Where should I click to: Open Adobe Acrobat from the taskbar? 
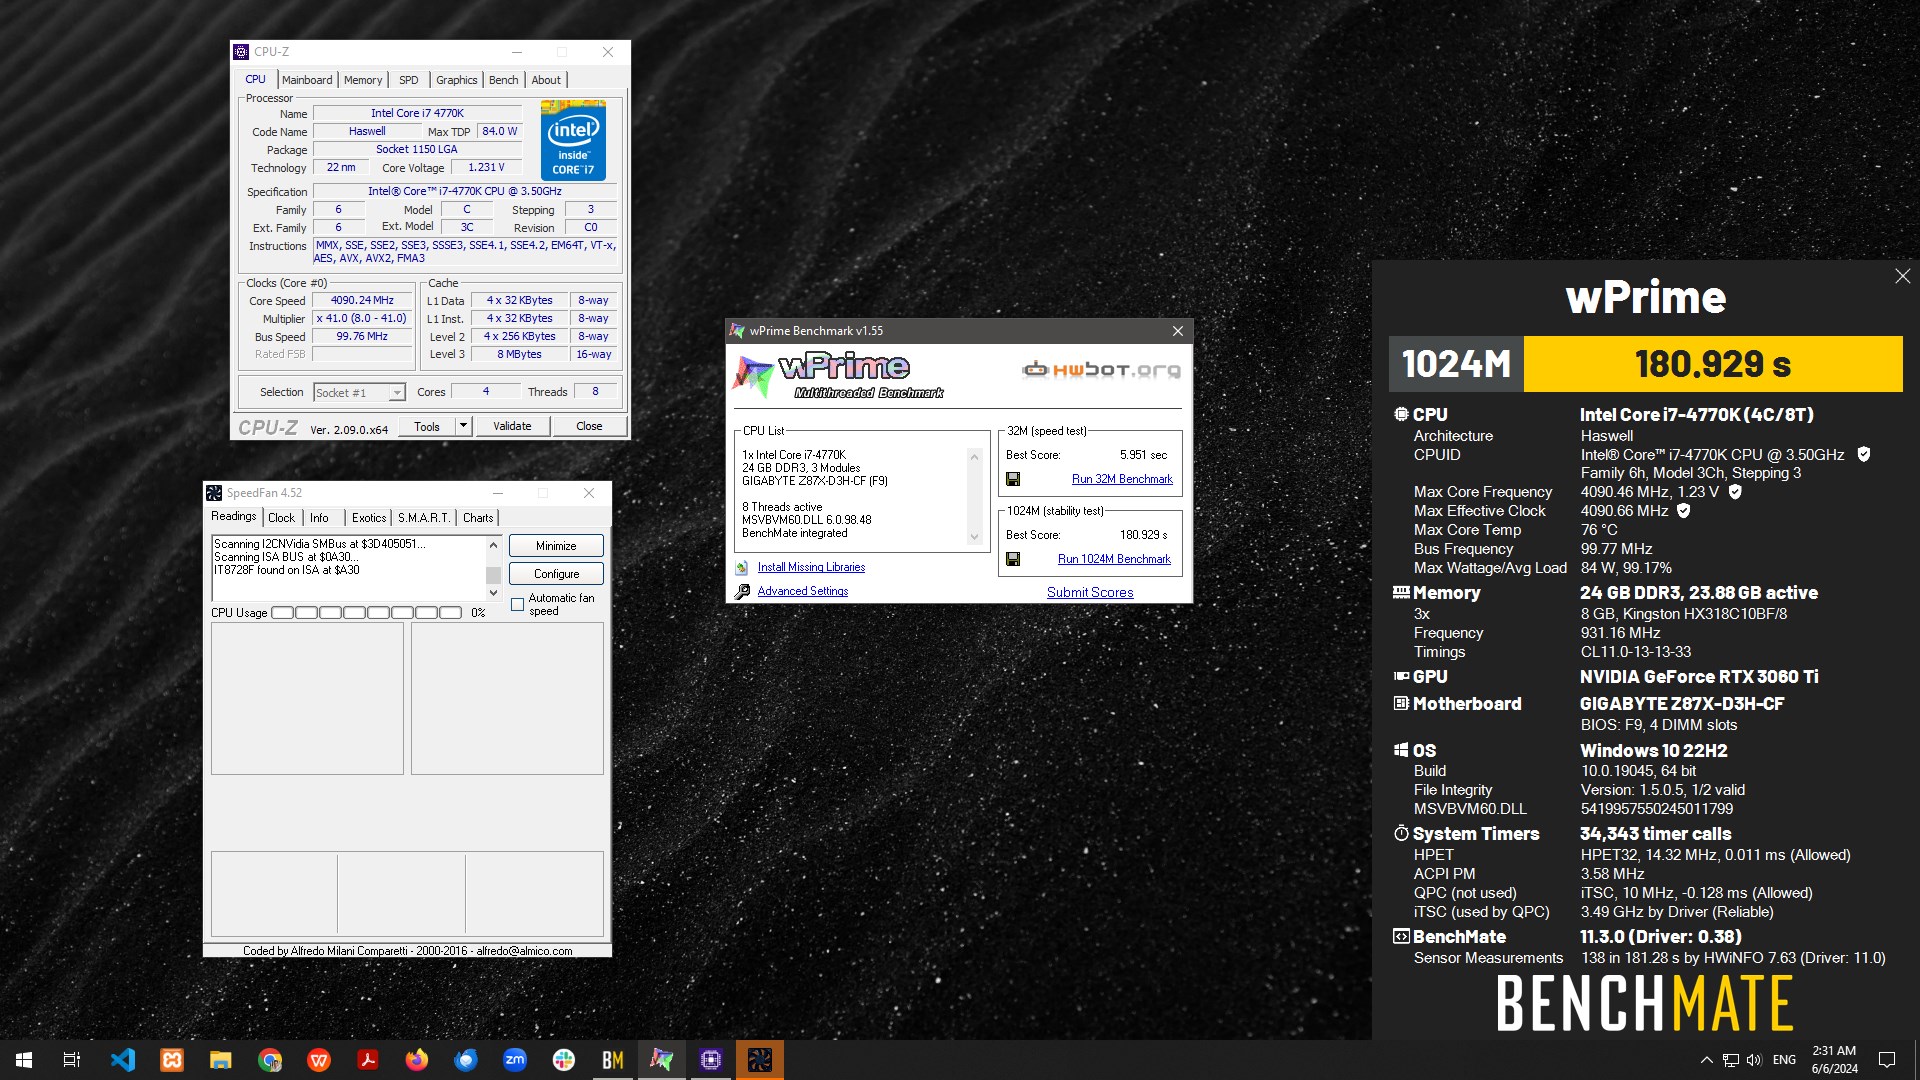[x=368, y=1060]
